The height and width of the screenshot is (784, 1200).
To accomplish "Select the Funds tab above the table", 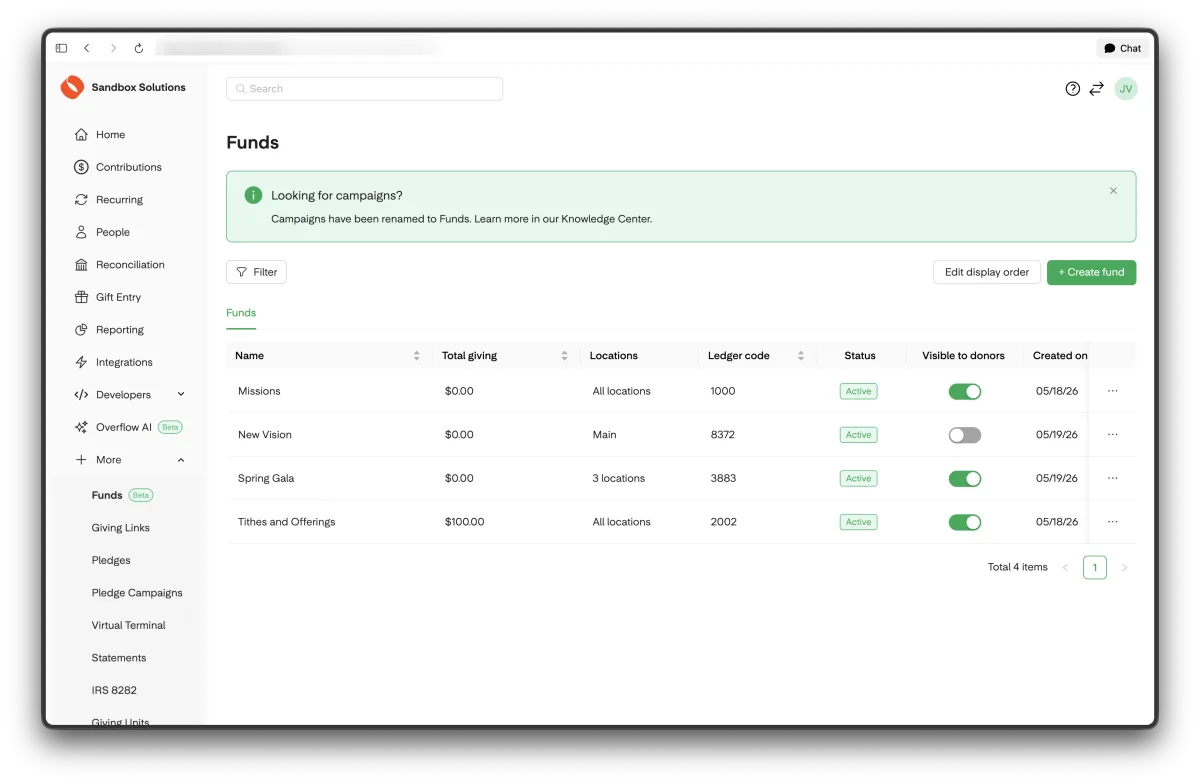I will point(241,313).
